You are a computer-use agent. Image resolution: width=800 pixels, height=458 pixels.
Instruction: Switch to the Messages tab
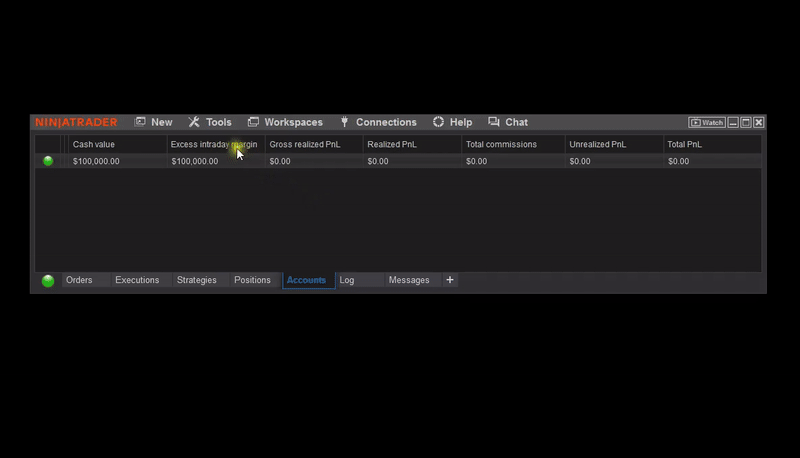click(409, 280)
